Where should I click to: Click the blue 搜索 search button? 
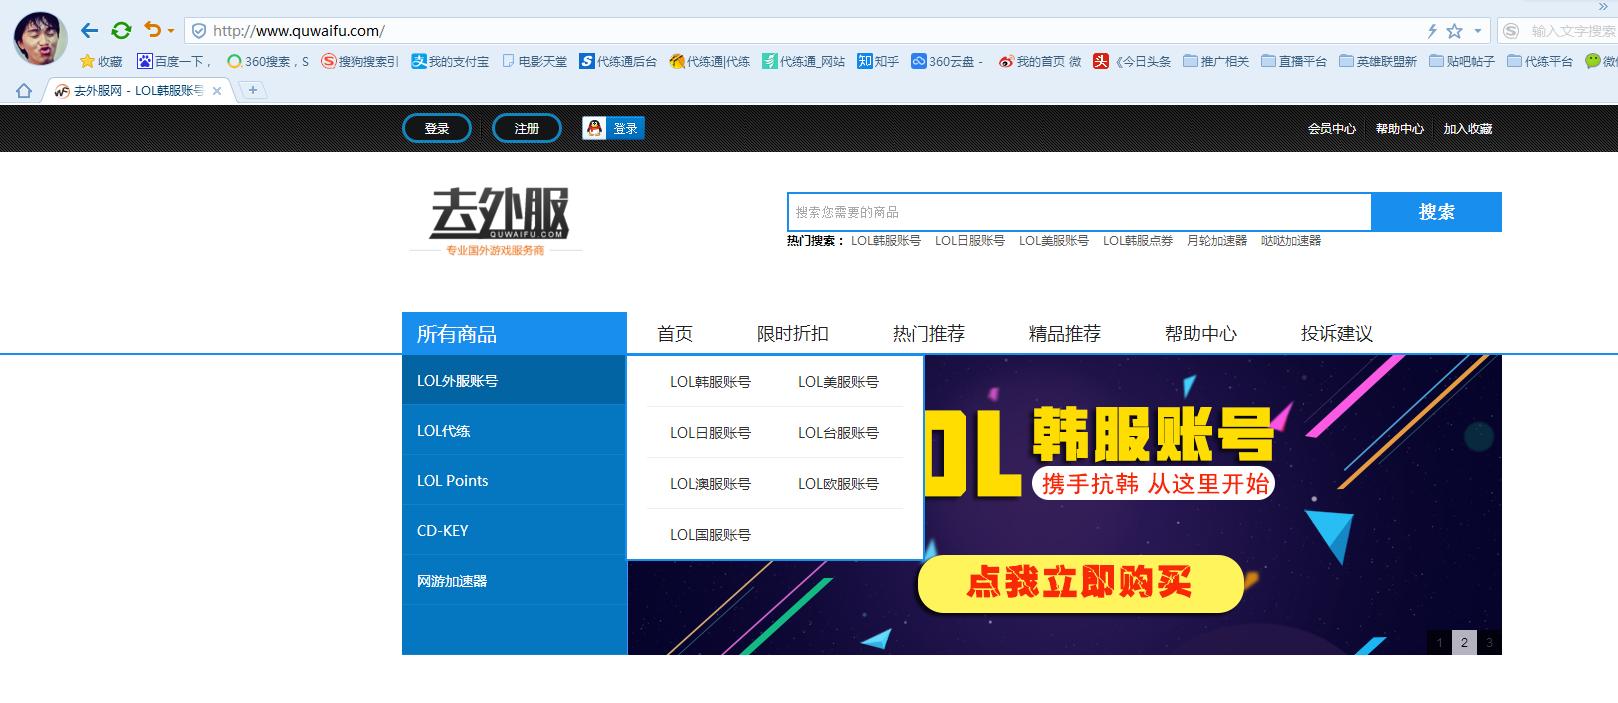point(1436,212)
